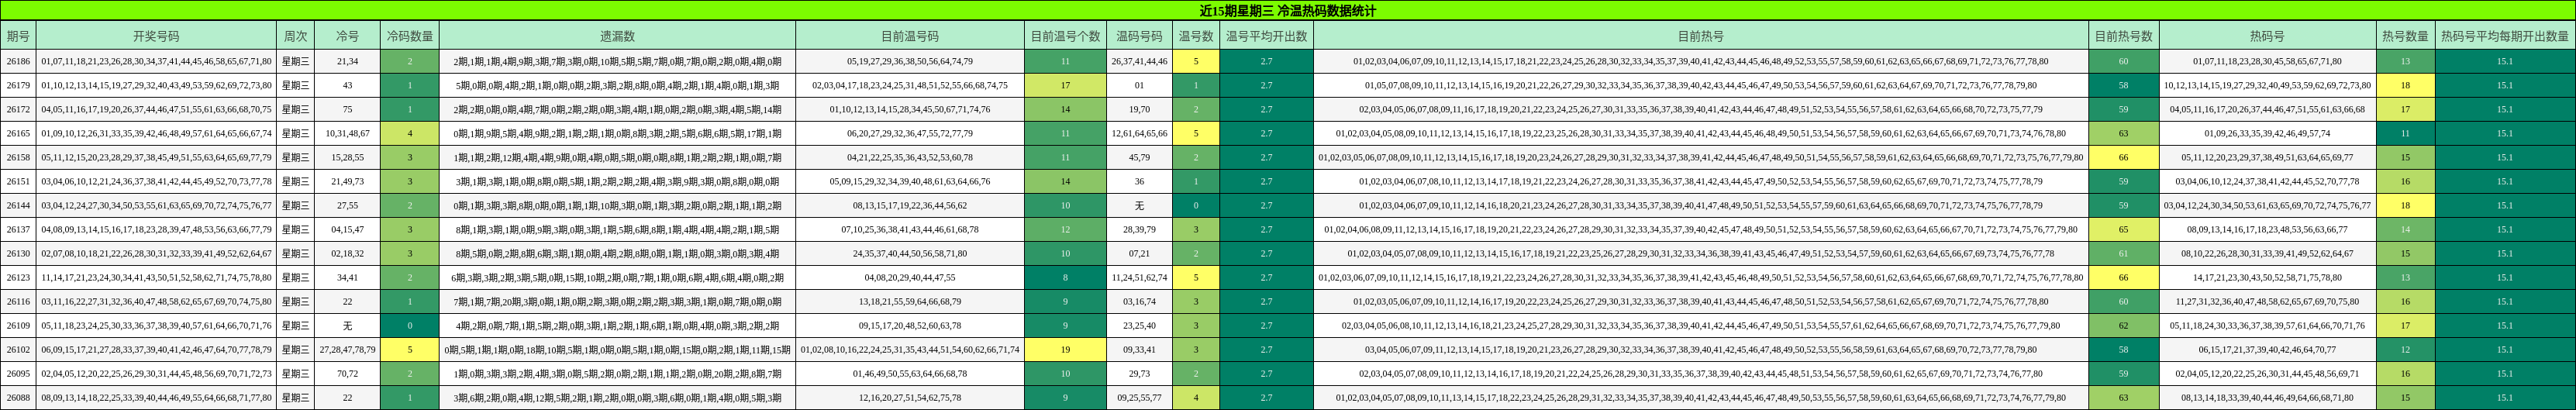Image resolution: width=2576 pixels, height=410 pixels.
Task: Click cold count '0' in row 26109
Action: (410, 325)
